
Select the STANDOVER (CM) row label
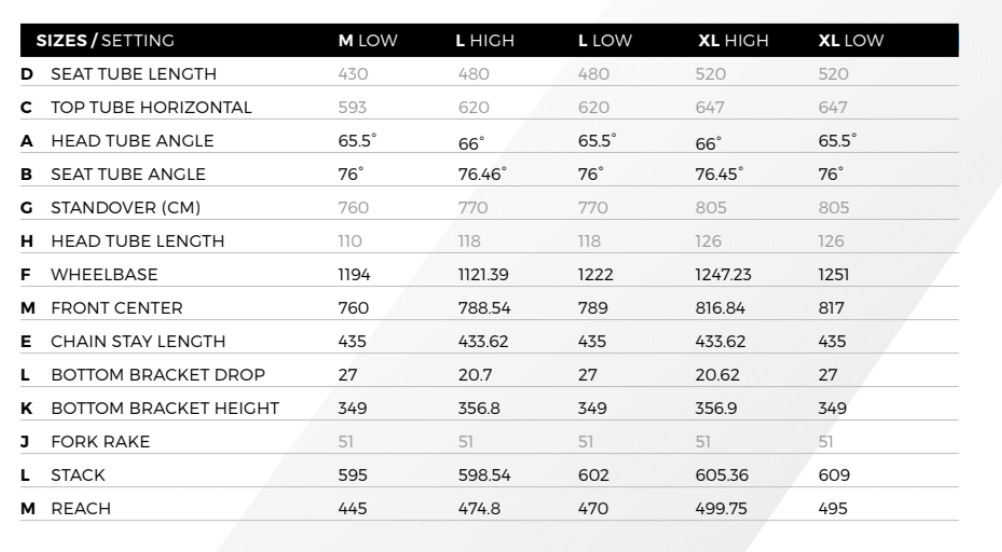[126, 207]
